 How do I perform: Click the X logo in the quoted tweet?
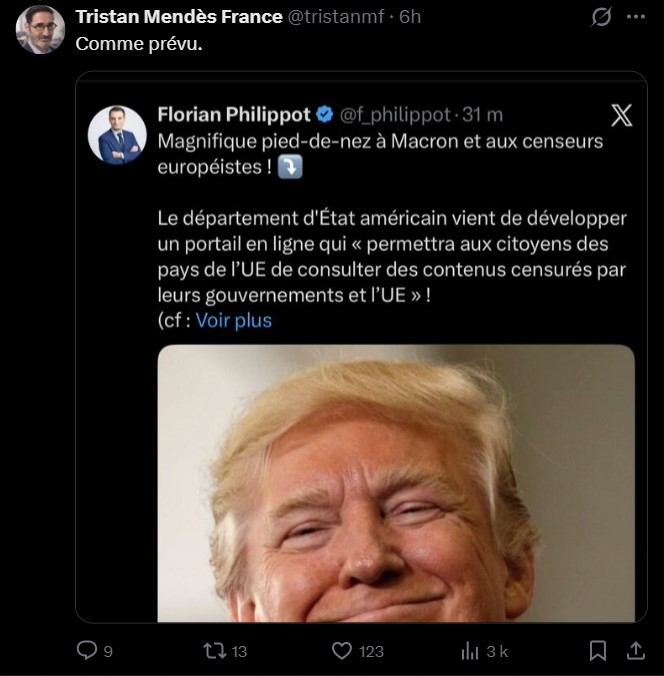[621, 115]
